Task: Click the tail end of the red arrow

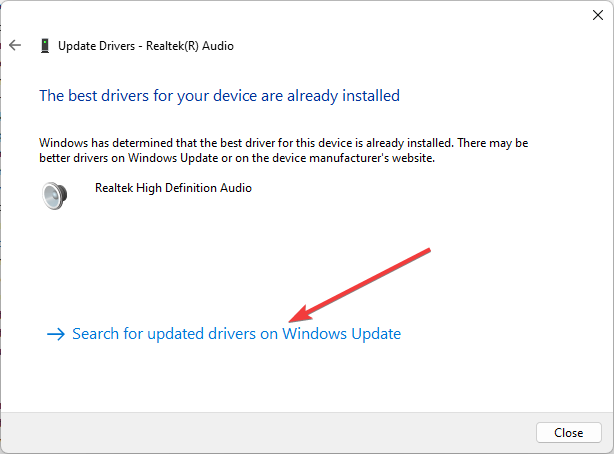Action: coord(428,250)
